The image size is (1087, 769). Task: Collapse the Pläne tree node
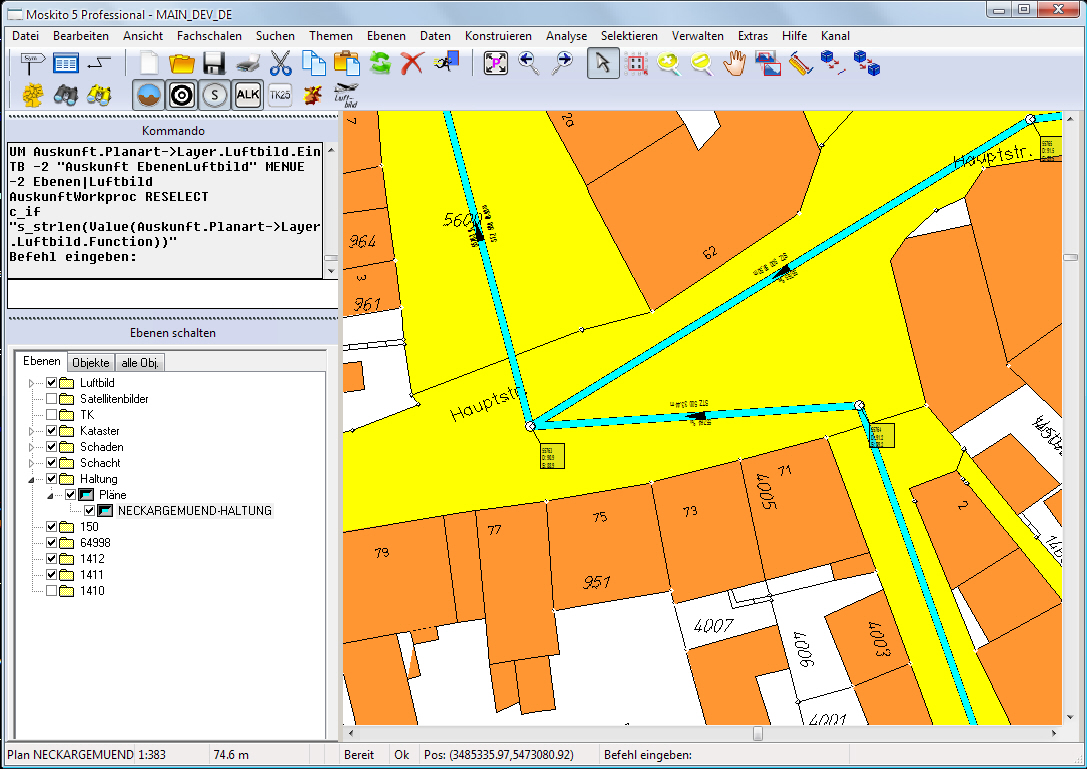(x=51, y=495)
